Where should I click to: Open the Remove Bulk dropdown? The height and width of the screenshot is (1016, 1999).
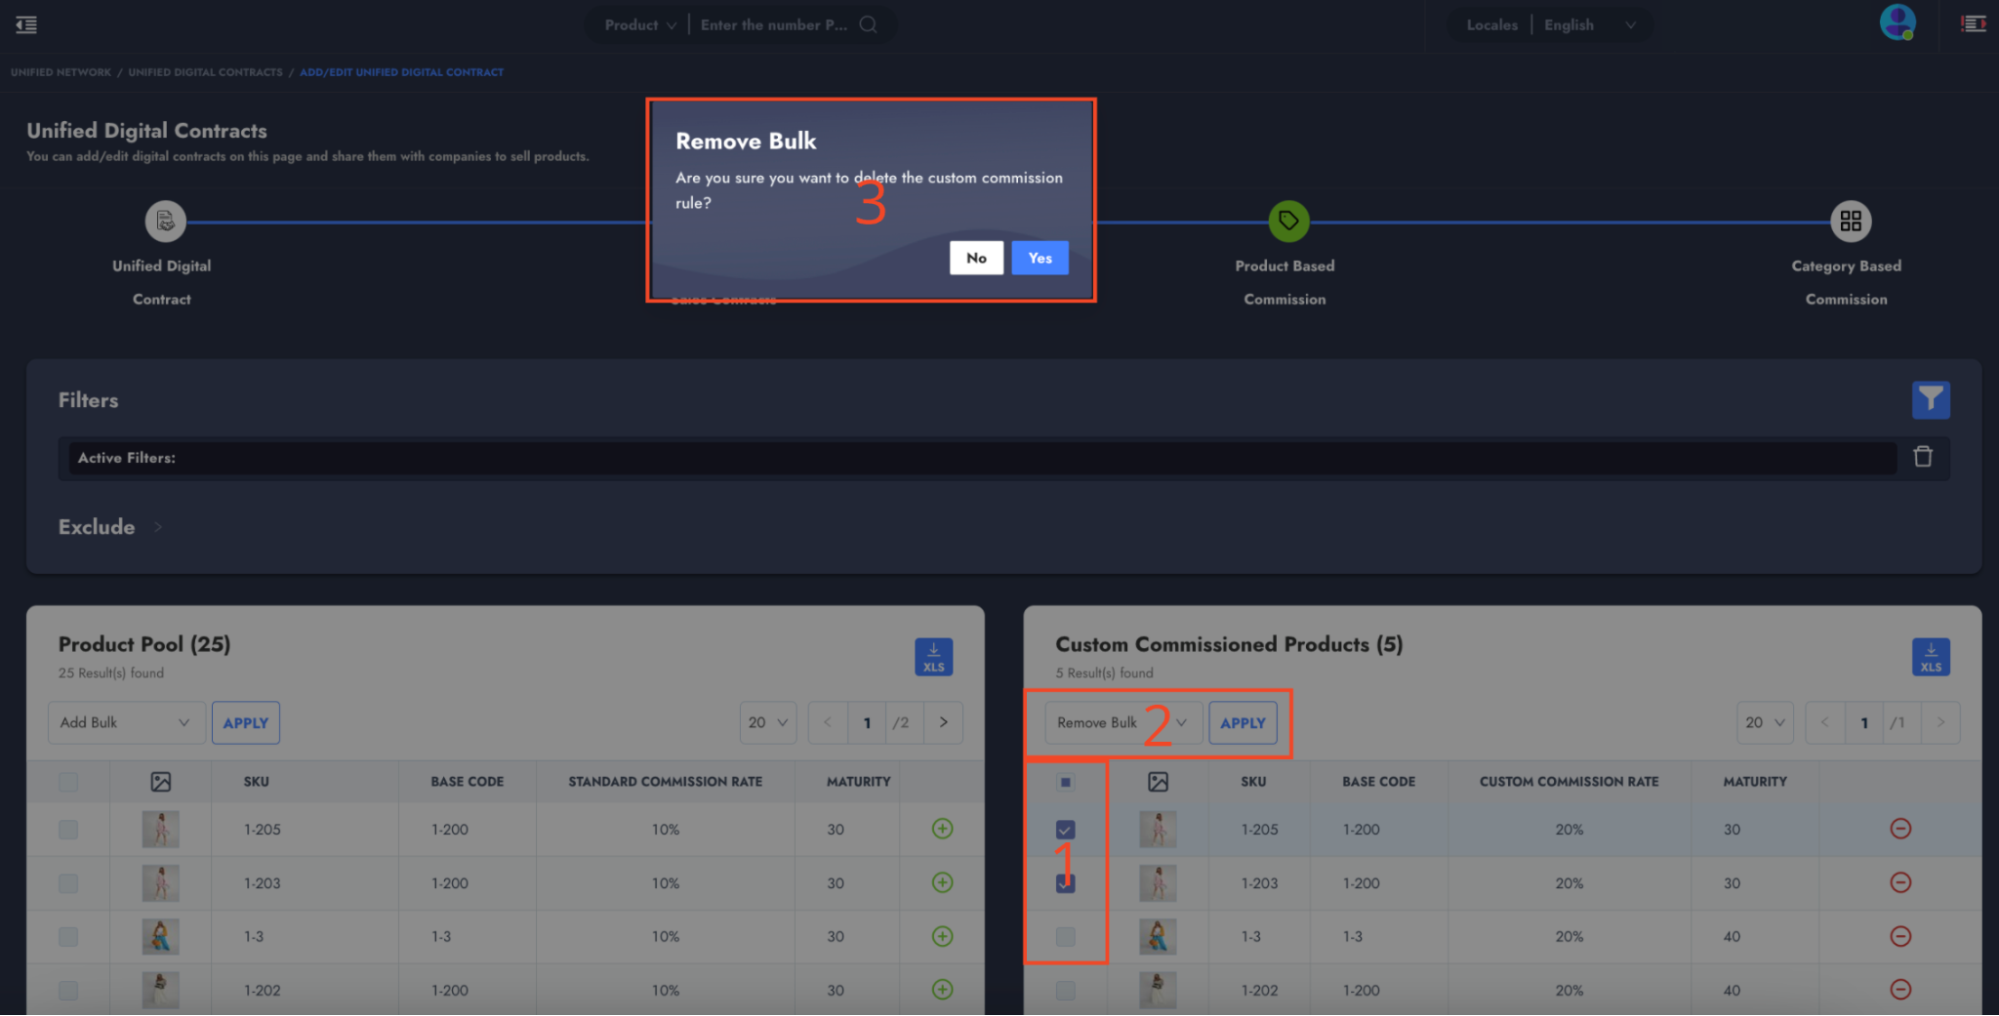(x=1122, y=723)
